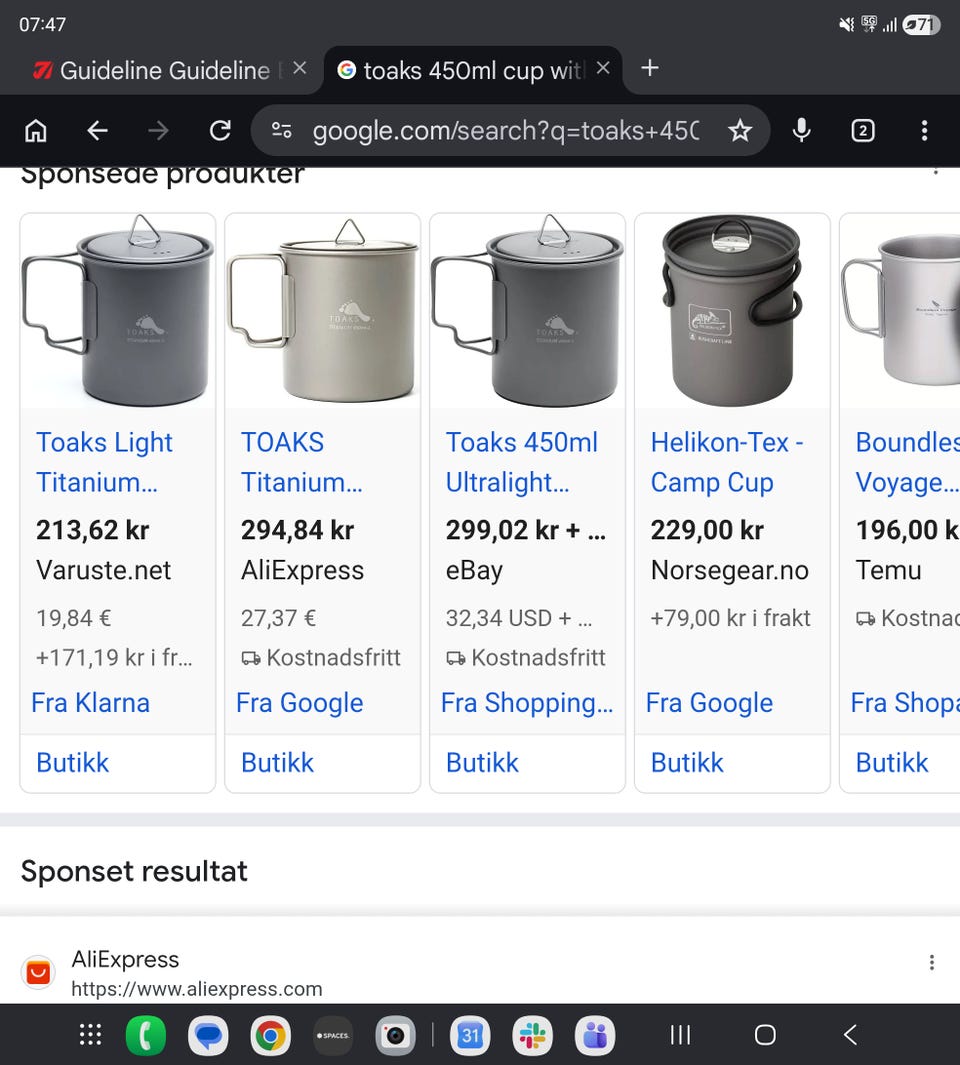
Task: Tap Butikk under Varuste.net listing
Action: click(73, 763)
